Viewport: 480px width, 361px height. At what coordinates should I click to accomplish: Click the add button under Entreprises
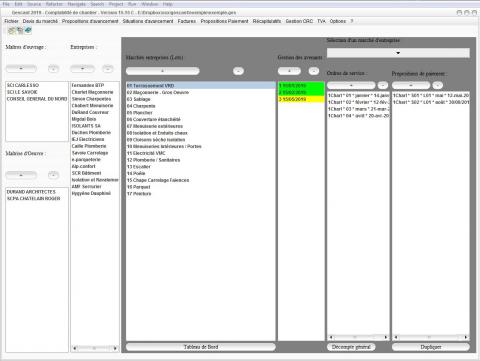82,69
